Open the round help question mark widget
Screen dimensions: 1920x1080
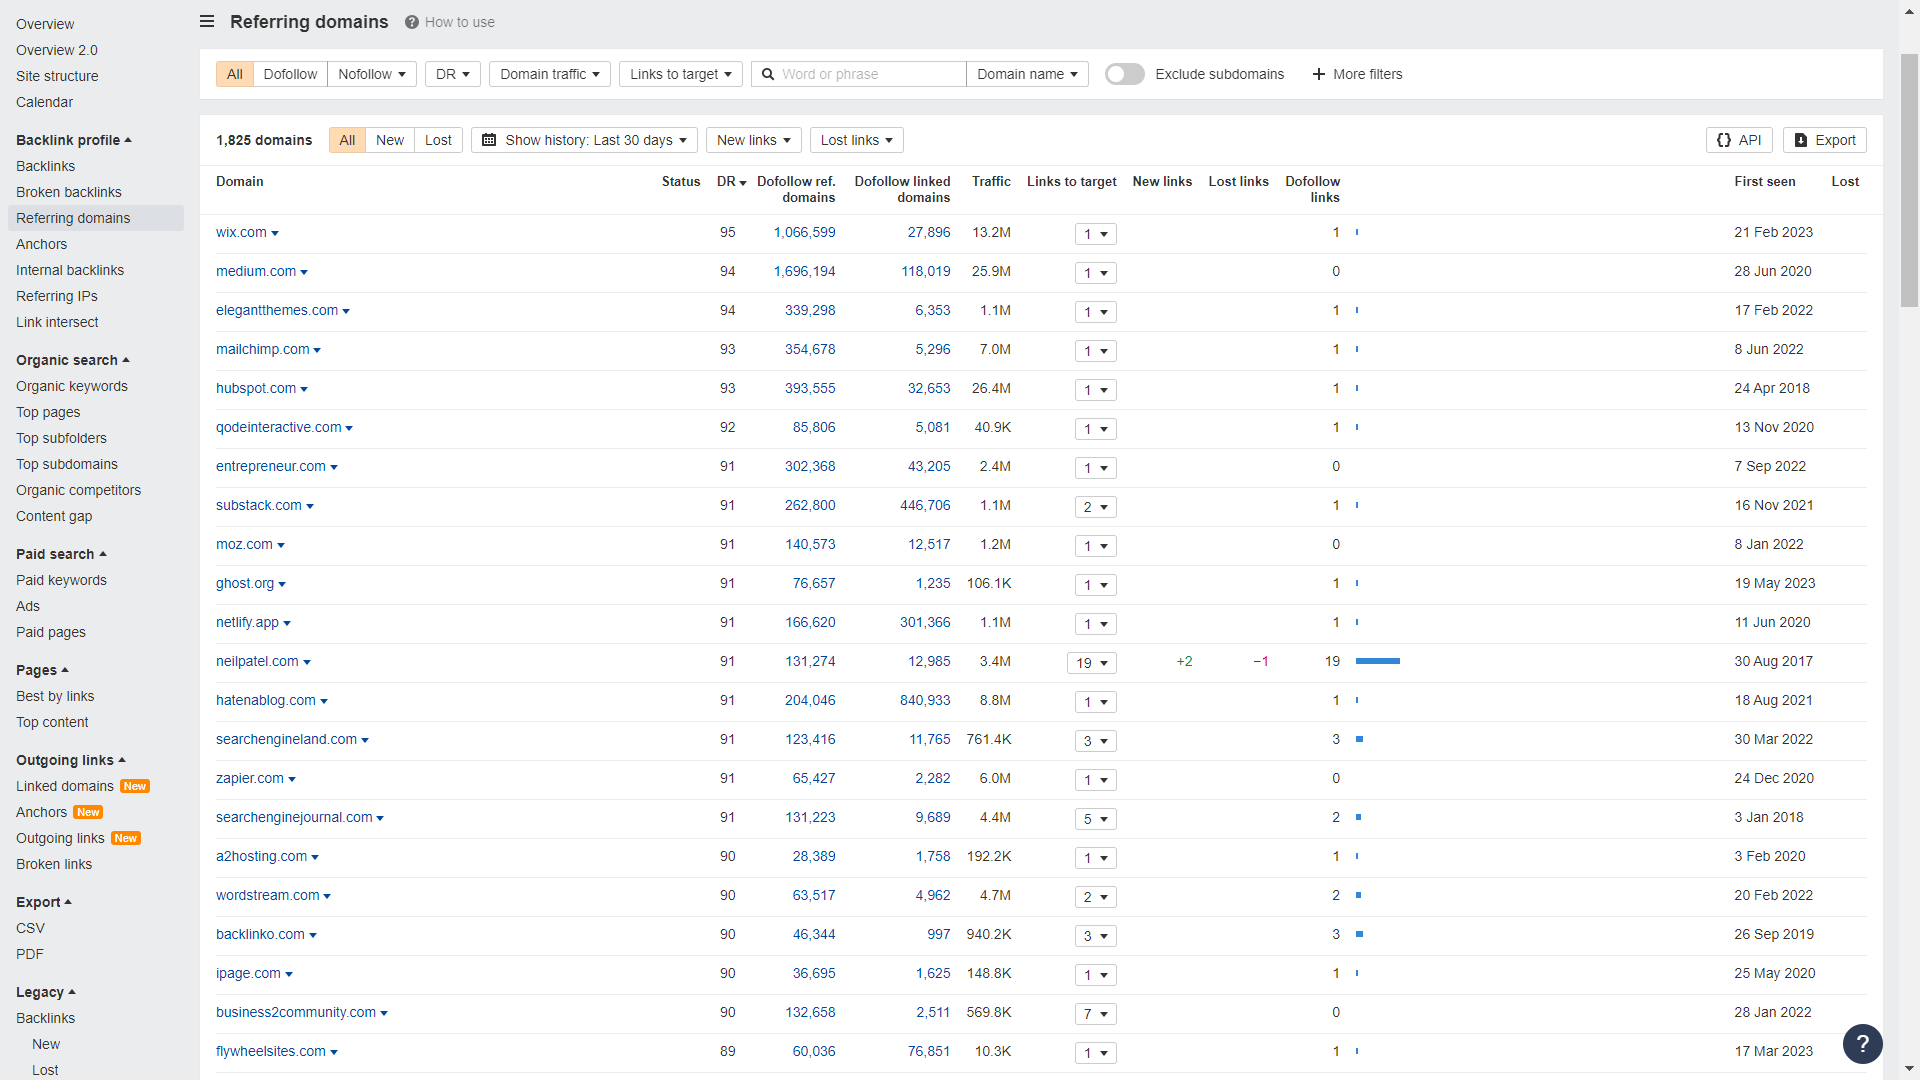coord(1863,1044)
